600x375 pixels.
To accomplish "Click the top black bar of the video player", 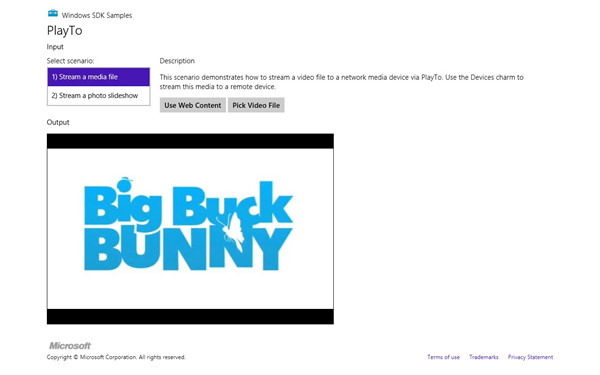I will click(x=190, y=141).
